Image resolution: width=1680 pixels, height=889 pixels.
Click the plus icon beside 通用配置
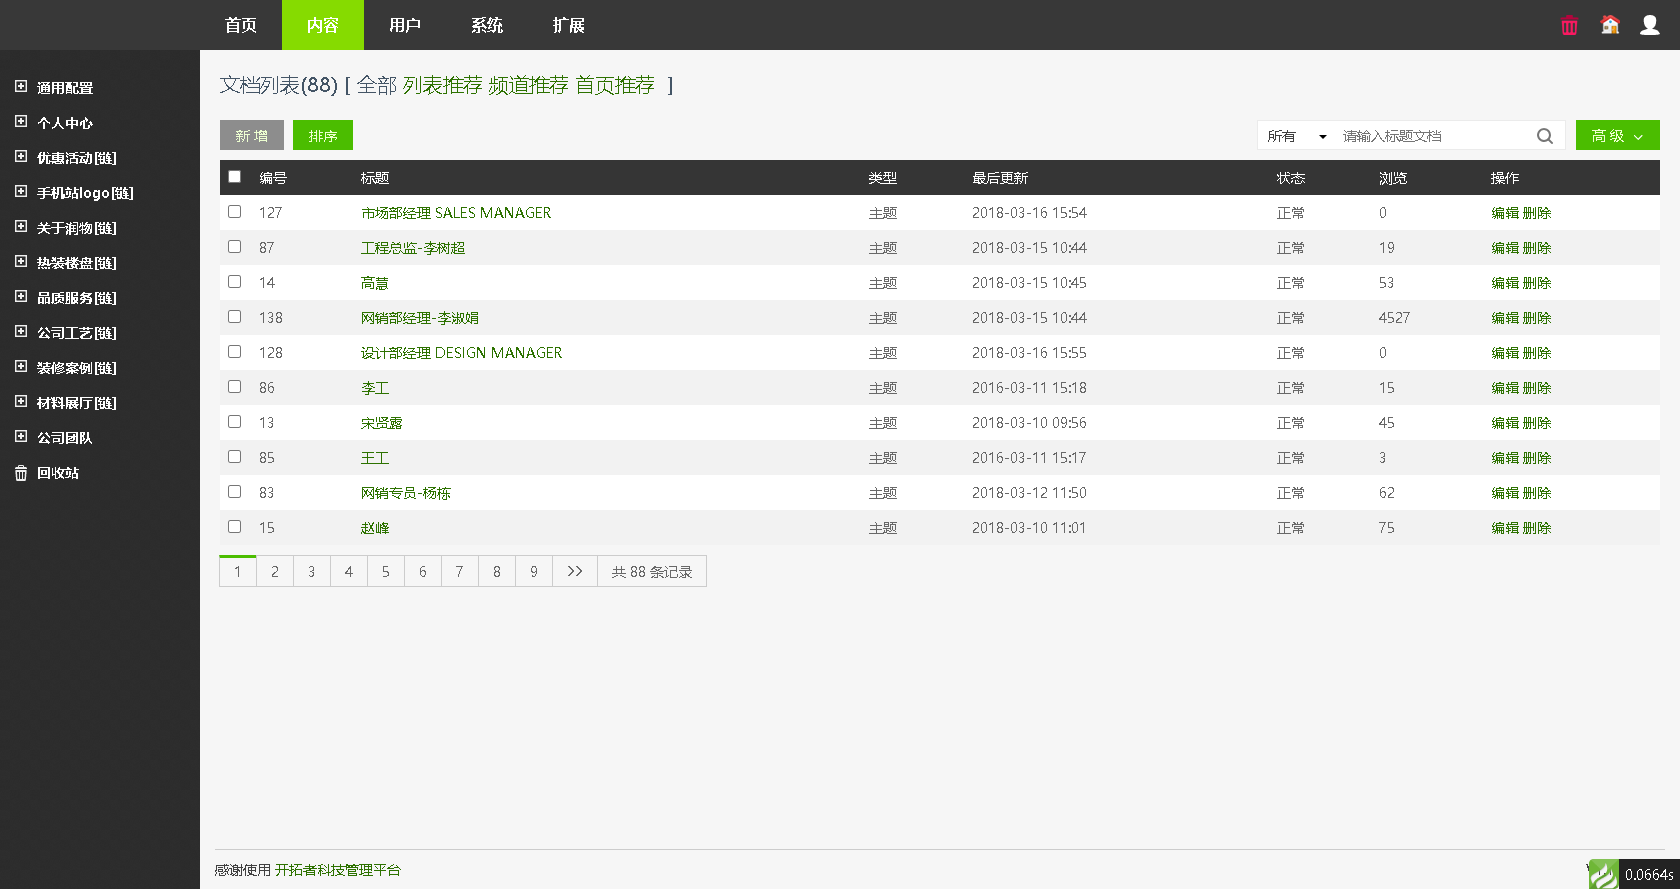(21, 87)
